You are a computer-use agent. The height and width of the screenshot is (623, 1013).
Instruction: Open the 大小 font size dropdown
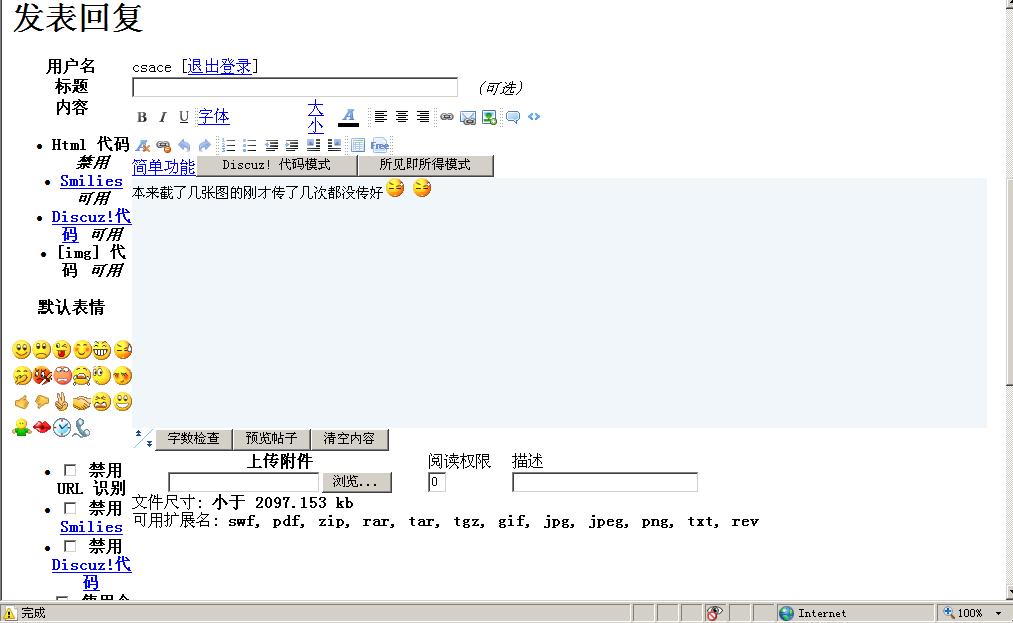click(x=316, y=116)
